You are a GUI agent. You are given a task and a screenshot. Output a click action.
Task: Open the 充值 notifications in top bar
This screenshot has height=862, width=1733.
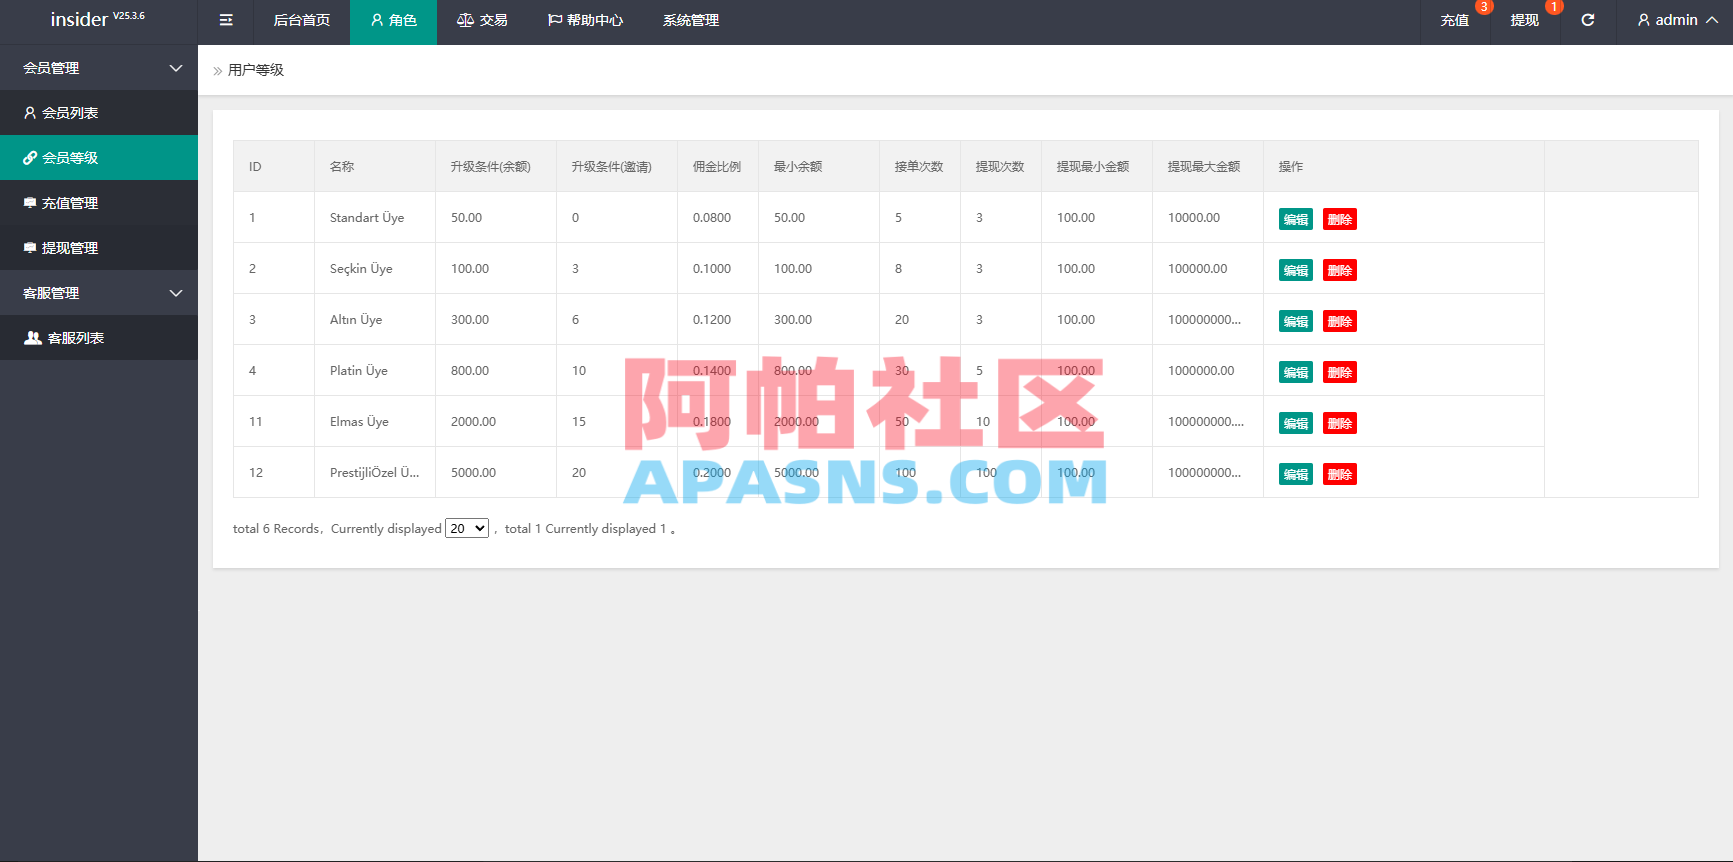click(x=1455, y=20)
